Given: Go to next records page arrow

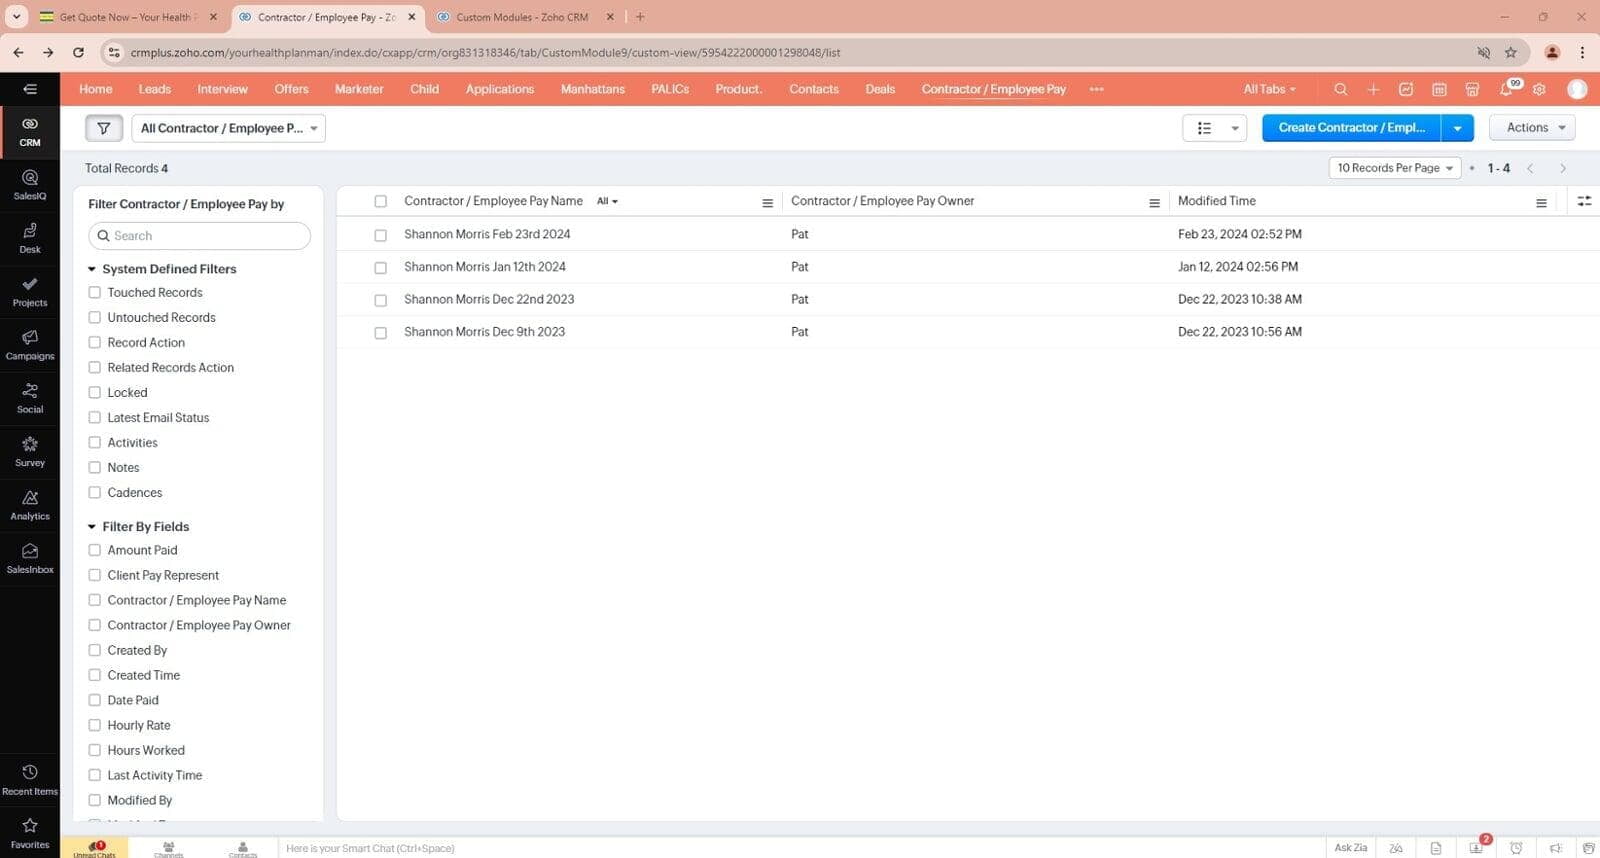Looking at the screenshot, I should coord(1563,168).
